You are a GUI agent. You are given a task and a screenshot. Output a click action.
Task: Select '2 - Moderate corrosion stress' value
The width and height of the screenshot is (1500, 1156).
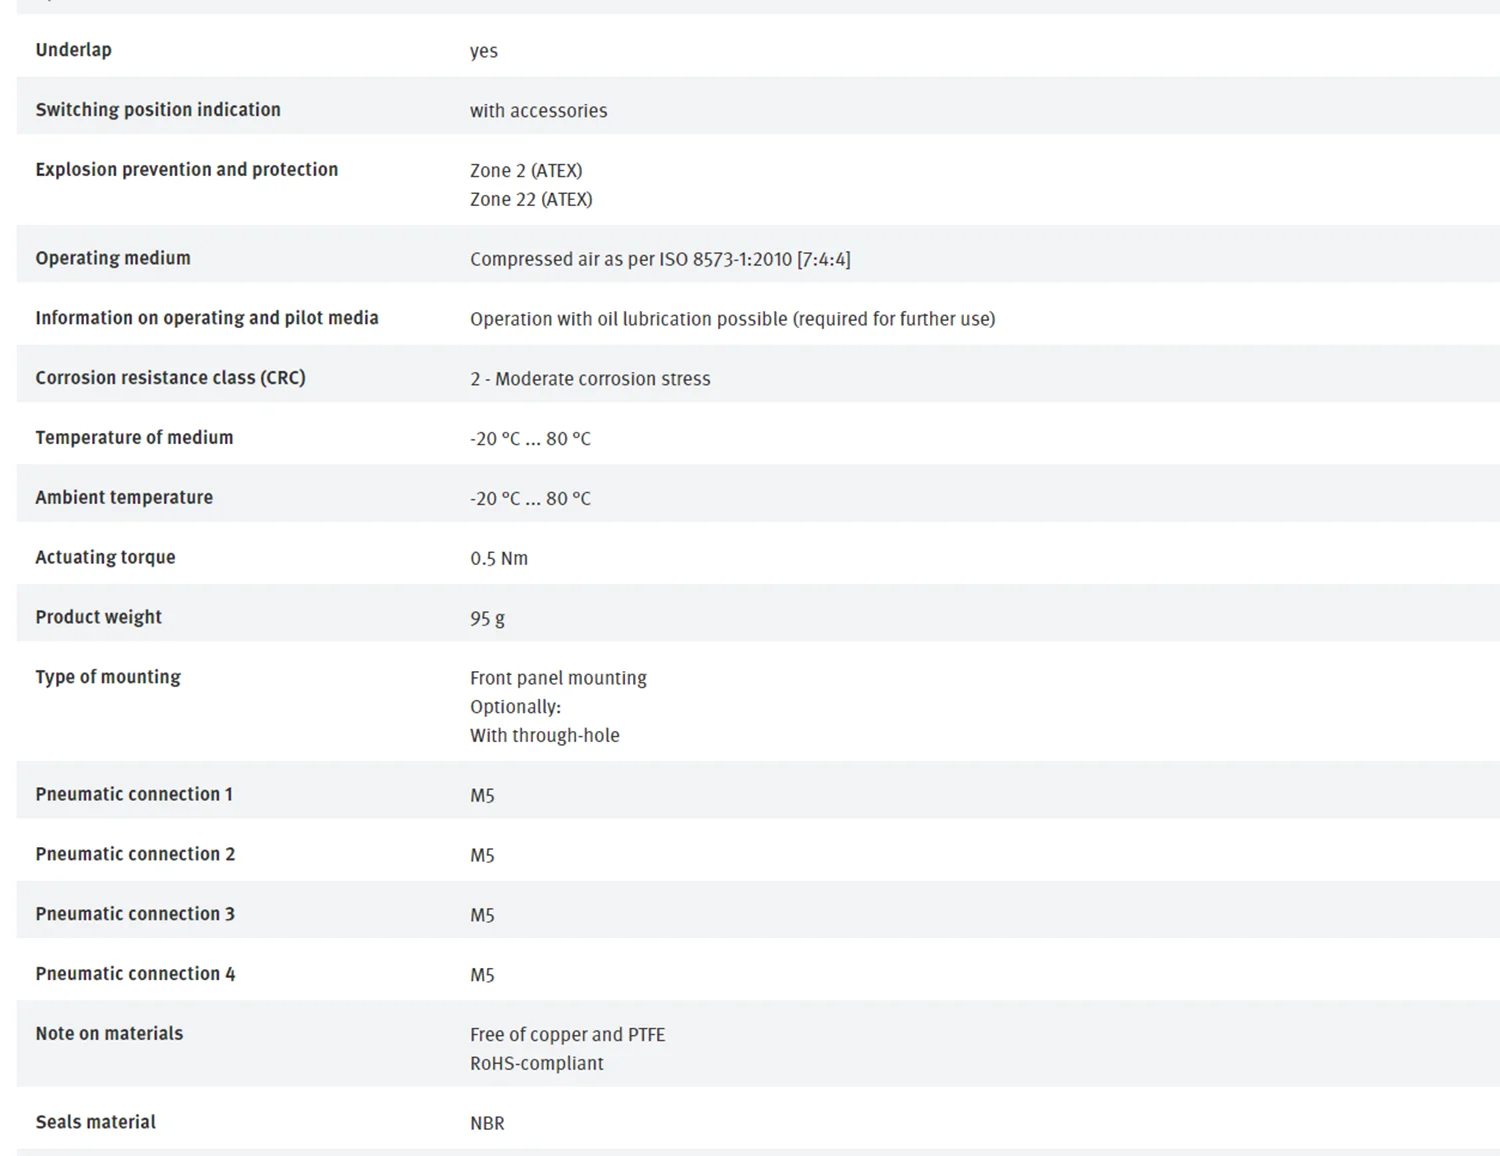590,379
